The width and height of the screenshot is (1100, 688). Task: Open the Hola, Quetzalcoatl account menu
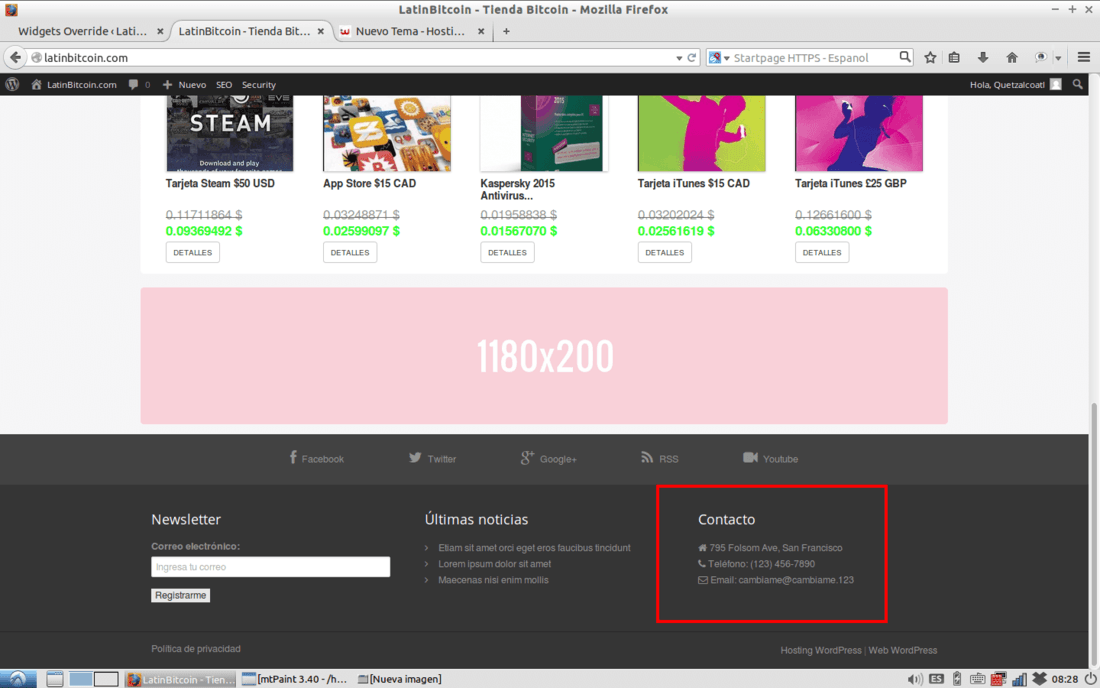(1015, 84)
